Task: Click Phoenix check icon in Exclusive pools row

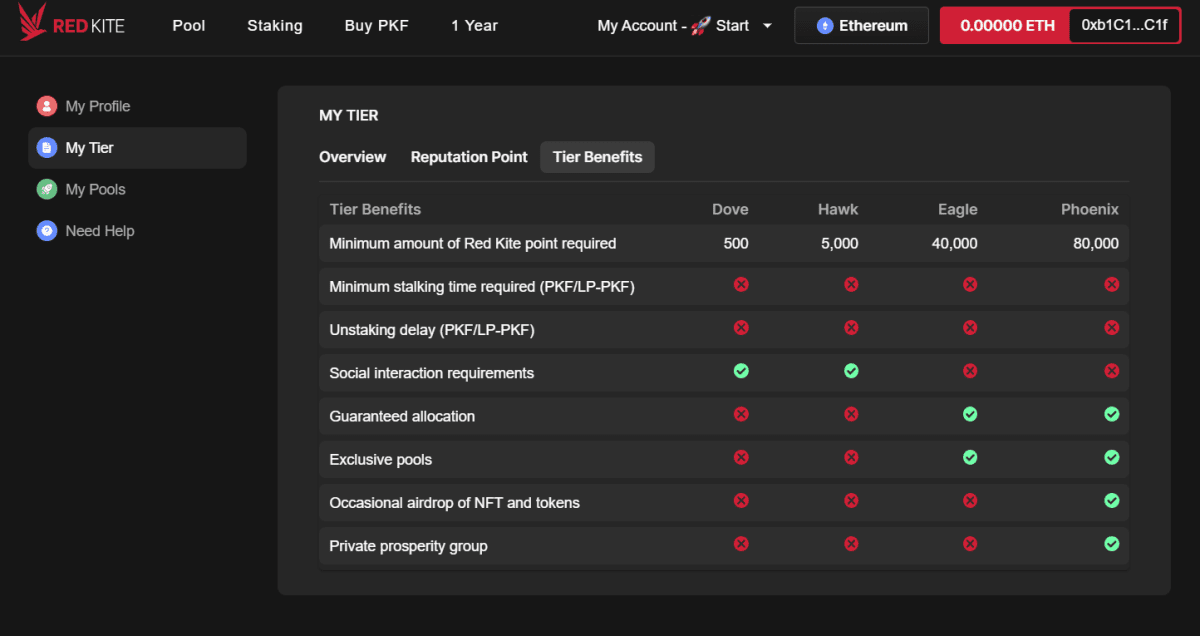Action: pyautogui.click(x=1111, y=458)
